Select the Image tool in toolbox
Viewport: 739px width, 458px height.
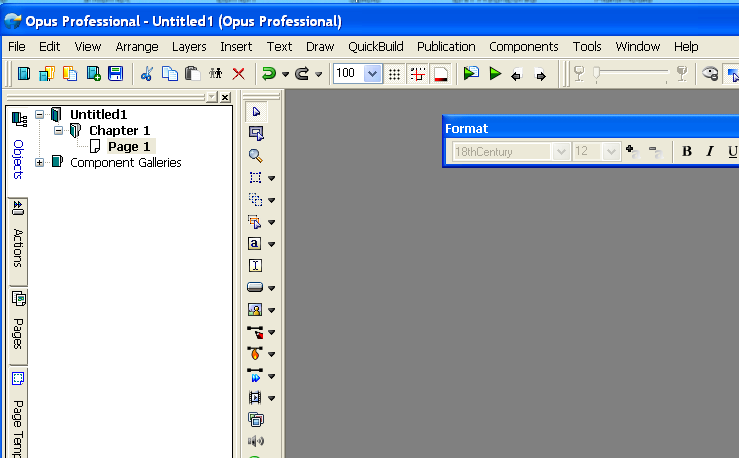[x=255, y=310]
